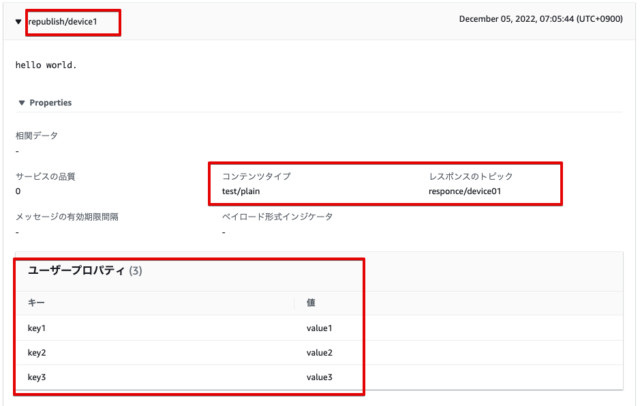Select the key1 cell

pos(37,328)
